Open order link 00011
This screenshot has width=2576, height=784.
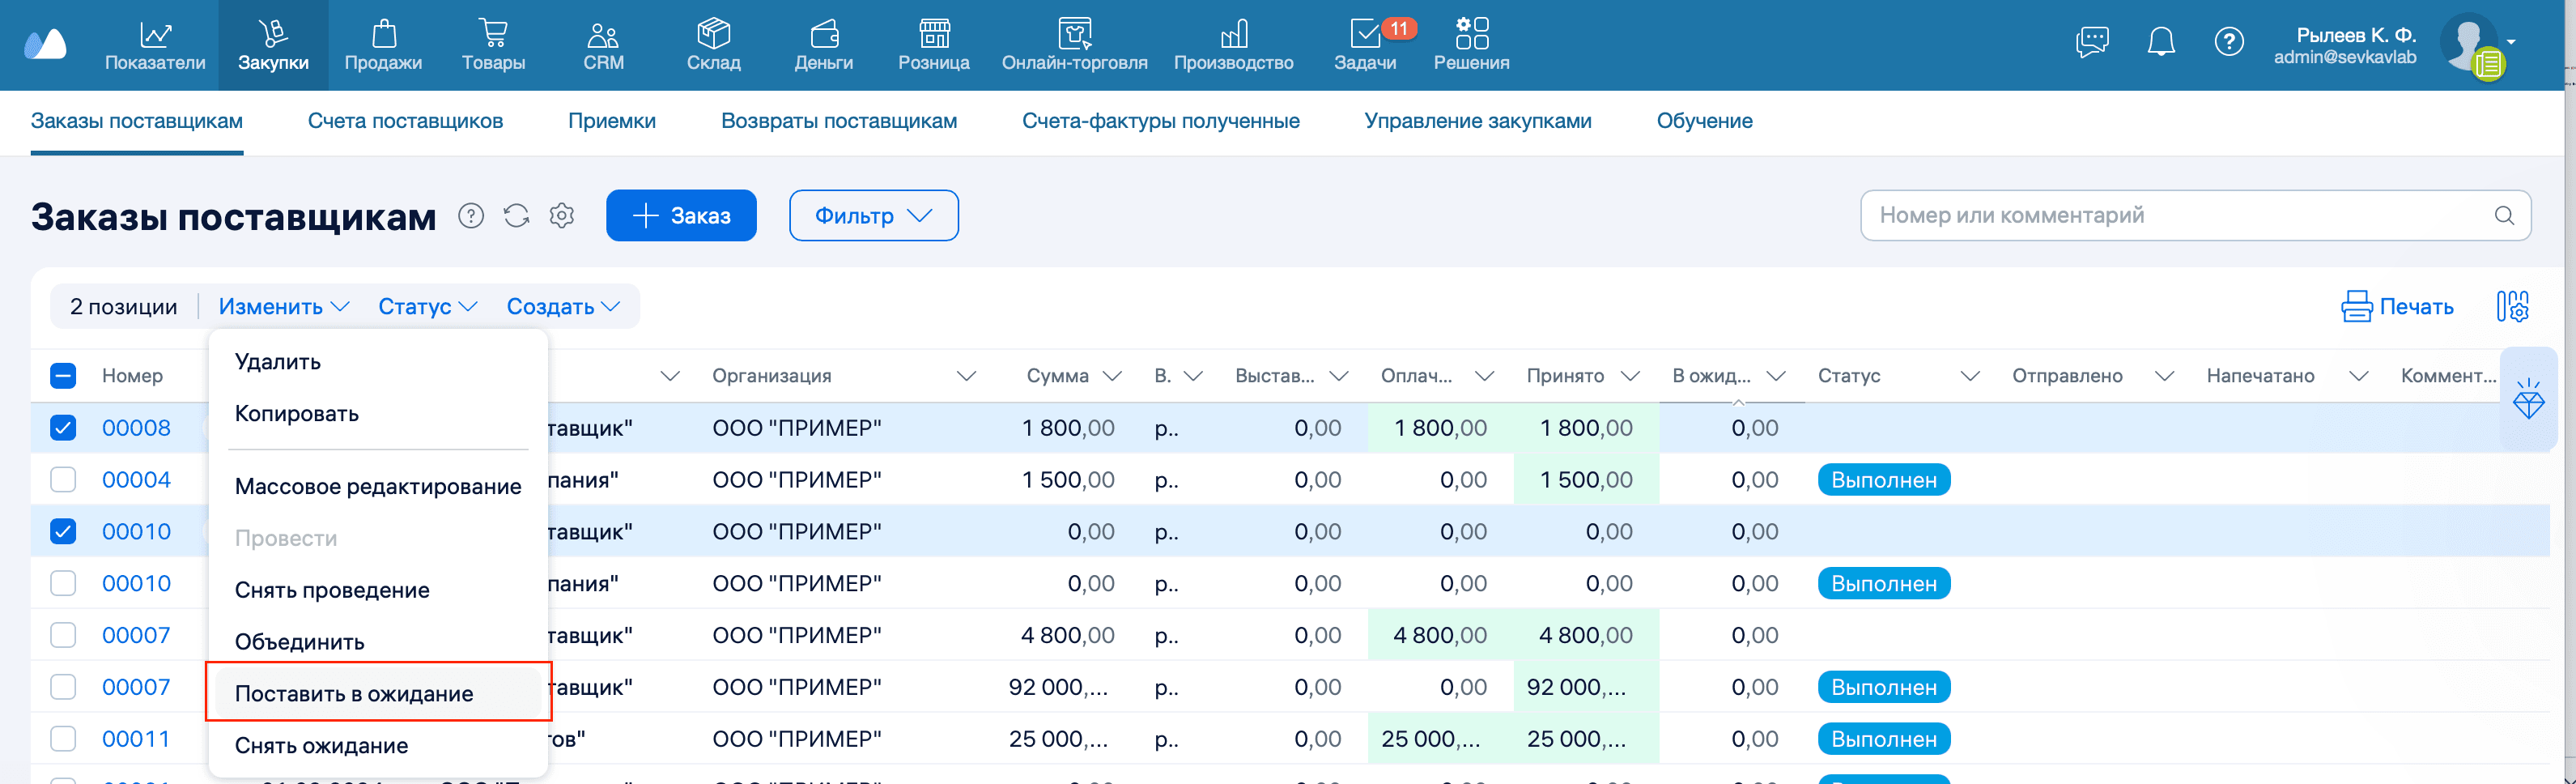pos(136,739)
